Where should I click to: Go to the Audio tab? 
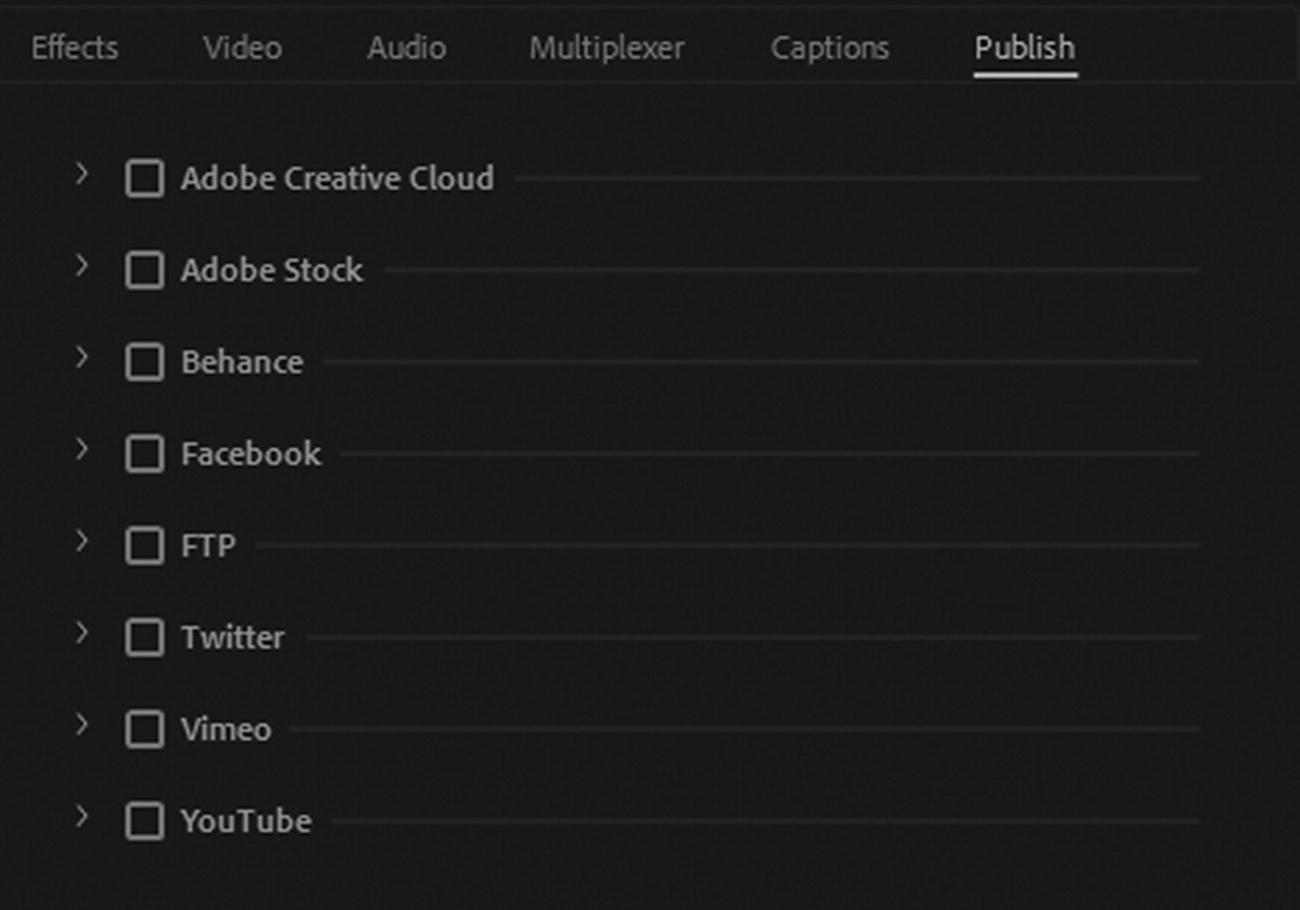click(x=406, y=48)
